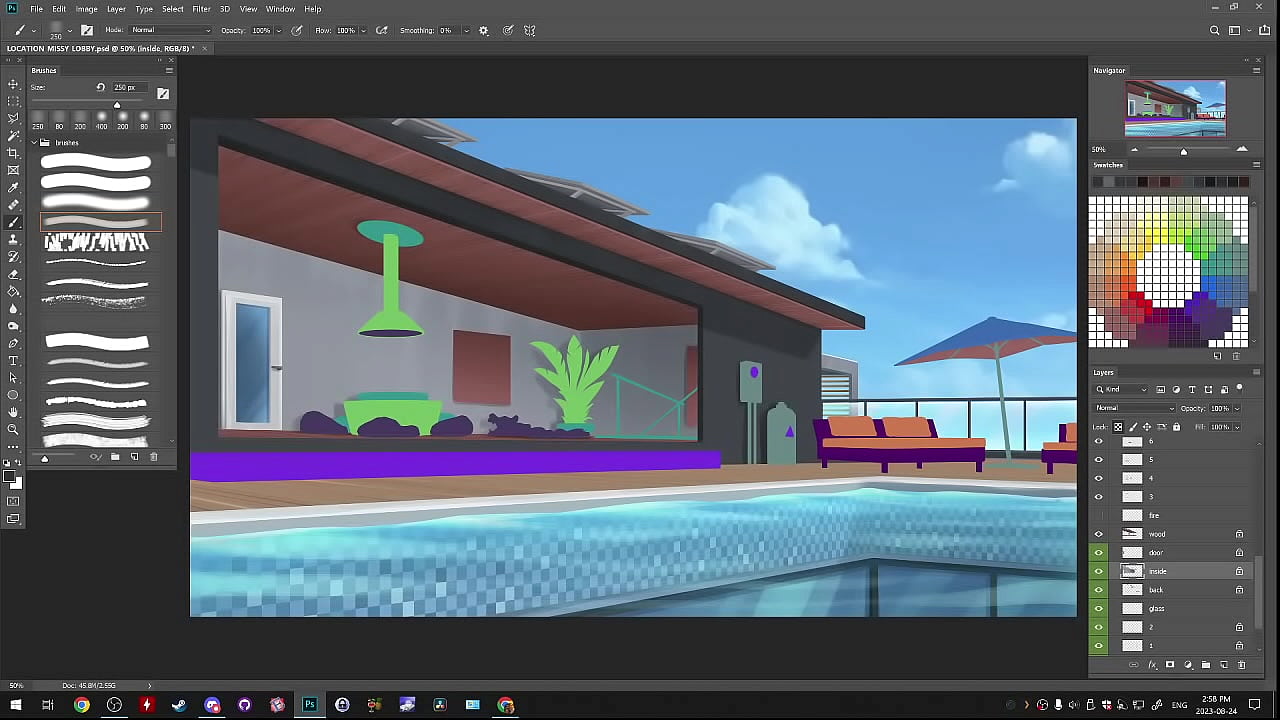The height and width of the screenshot is (720, 1280).
Task: Toggle lock transparent pixels
Action: 1119,427
